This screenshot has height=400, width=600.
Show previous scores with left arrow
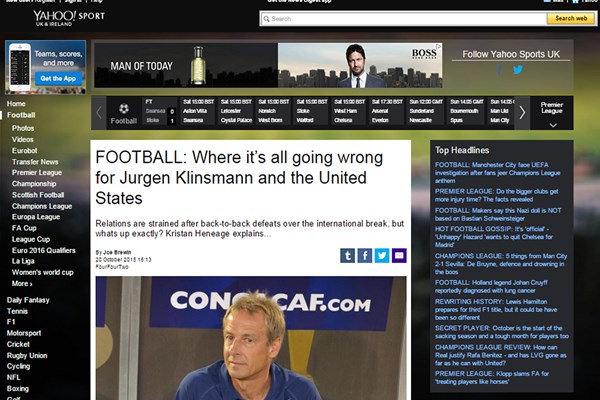pyautogui.click(x=99, y=113)
